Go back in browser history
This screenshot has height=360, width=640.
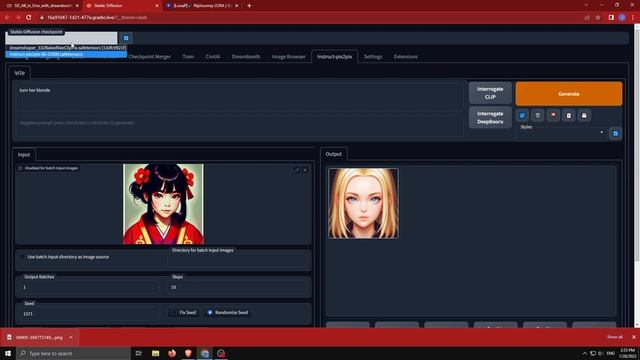tap(7, 18)
